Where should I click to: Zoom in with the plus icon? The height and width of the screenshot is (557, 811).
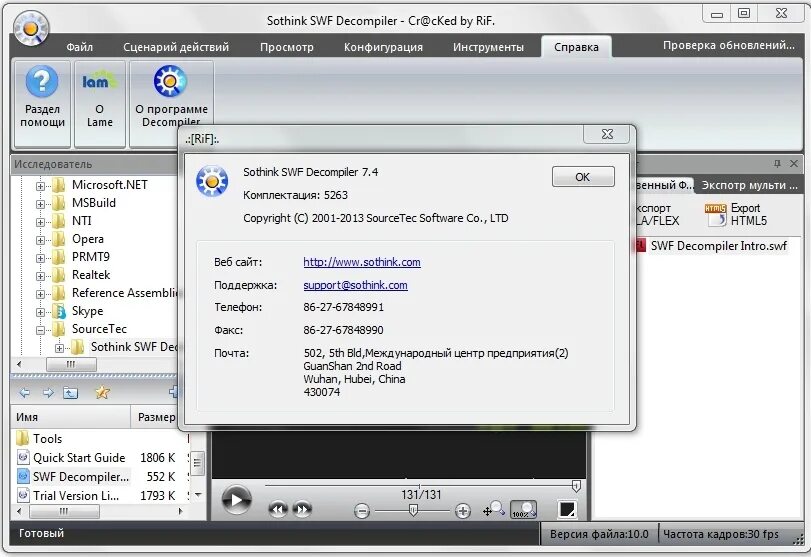coord(462,511)
